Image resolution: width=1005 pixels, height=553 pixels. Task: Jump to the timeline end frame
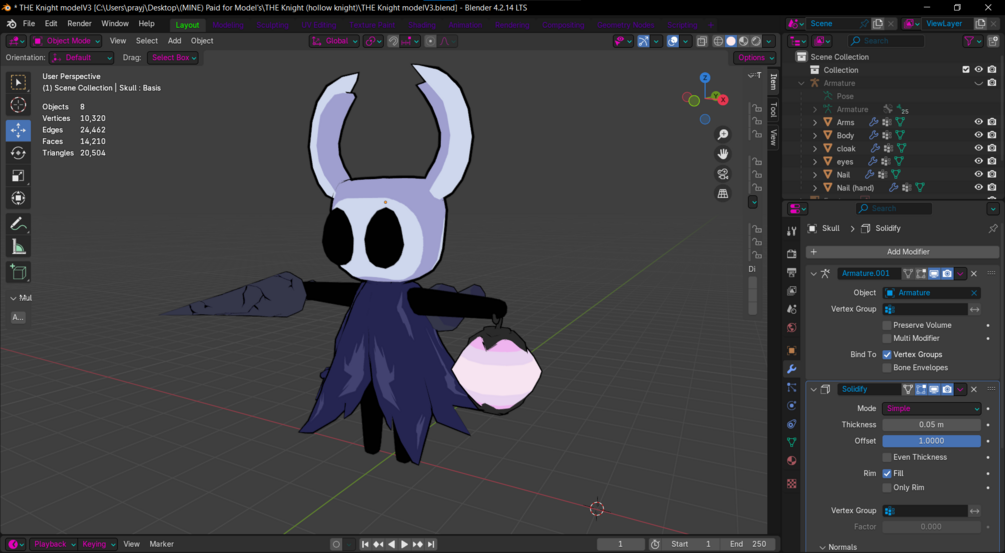431,544
